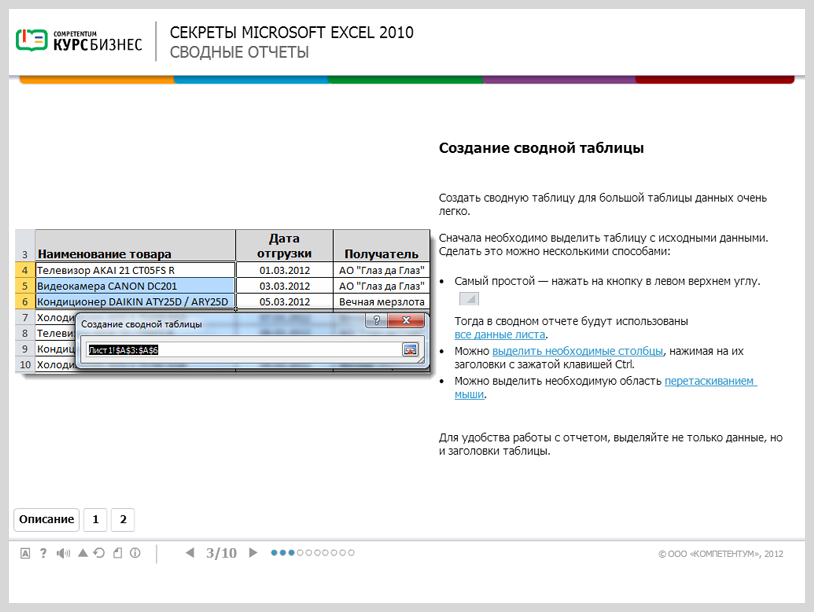Viewport: 814px width, 612px height.
Task: Select row header 3
Action: [25, 246]
